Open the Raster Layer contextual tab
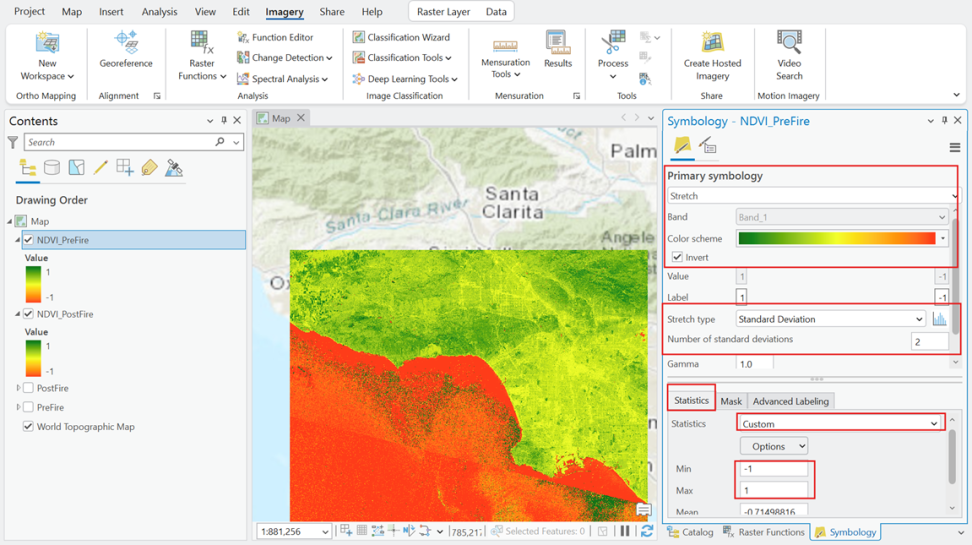972x545 pixels. coord(443,12)
